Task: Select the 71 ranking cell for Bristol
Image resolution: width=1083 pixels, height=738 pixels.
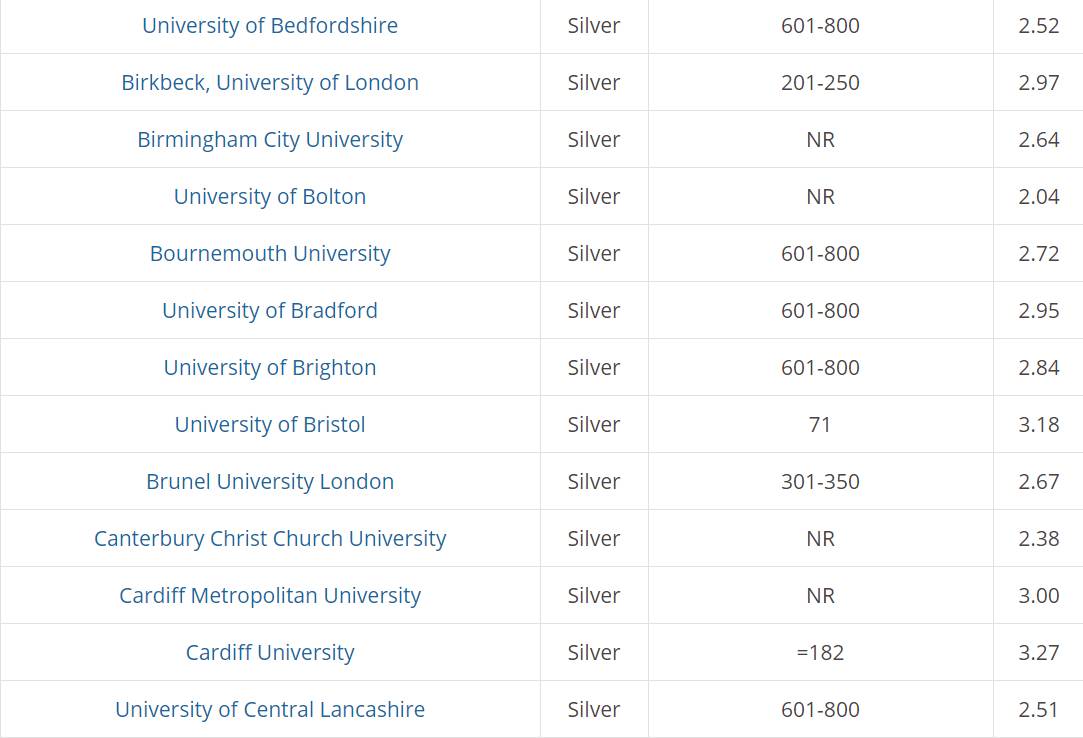Action: pos(820,424)
